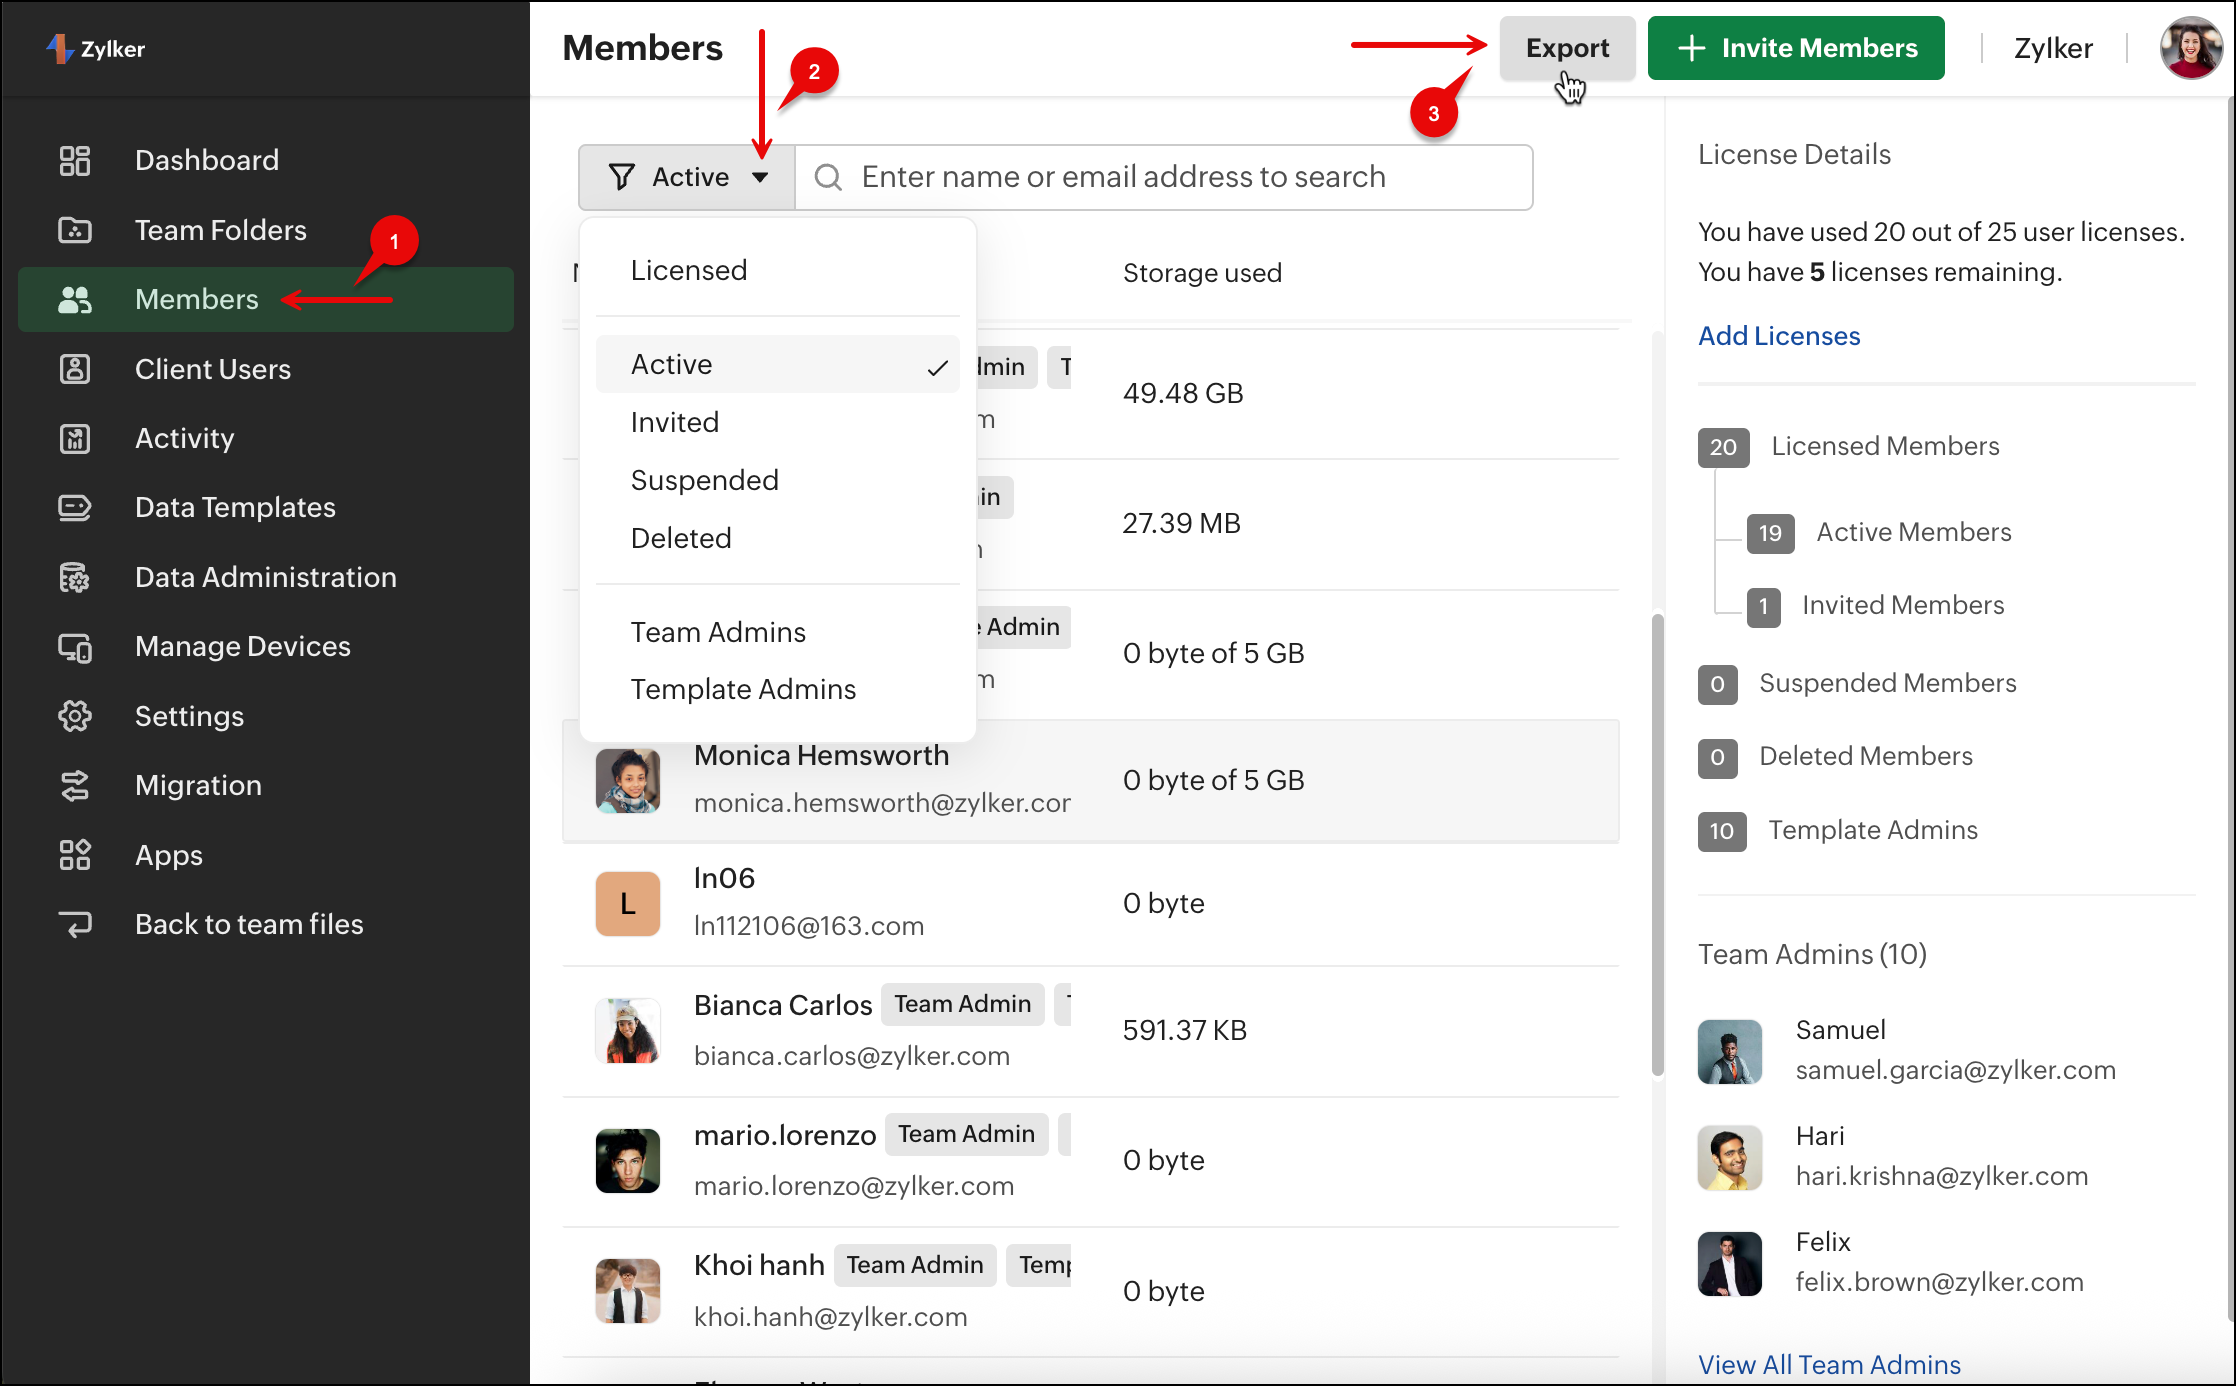
Task: Open the Add Licenses link
Action: [x=1779, y=336]
